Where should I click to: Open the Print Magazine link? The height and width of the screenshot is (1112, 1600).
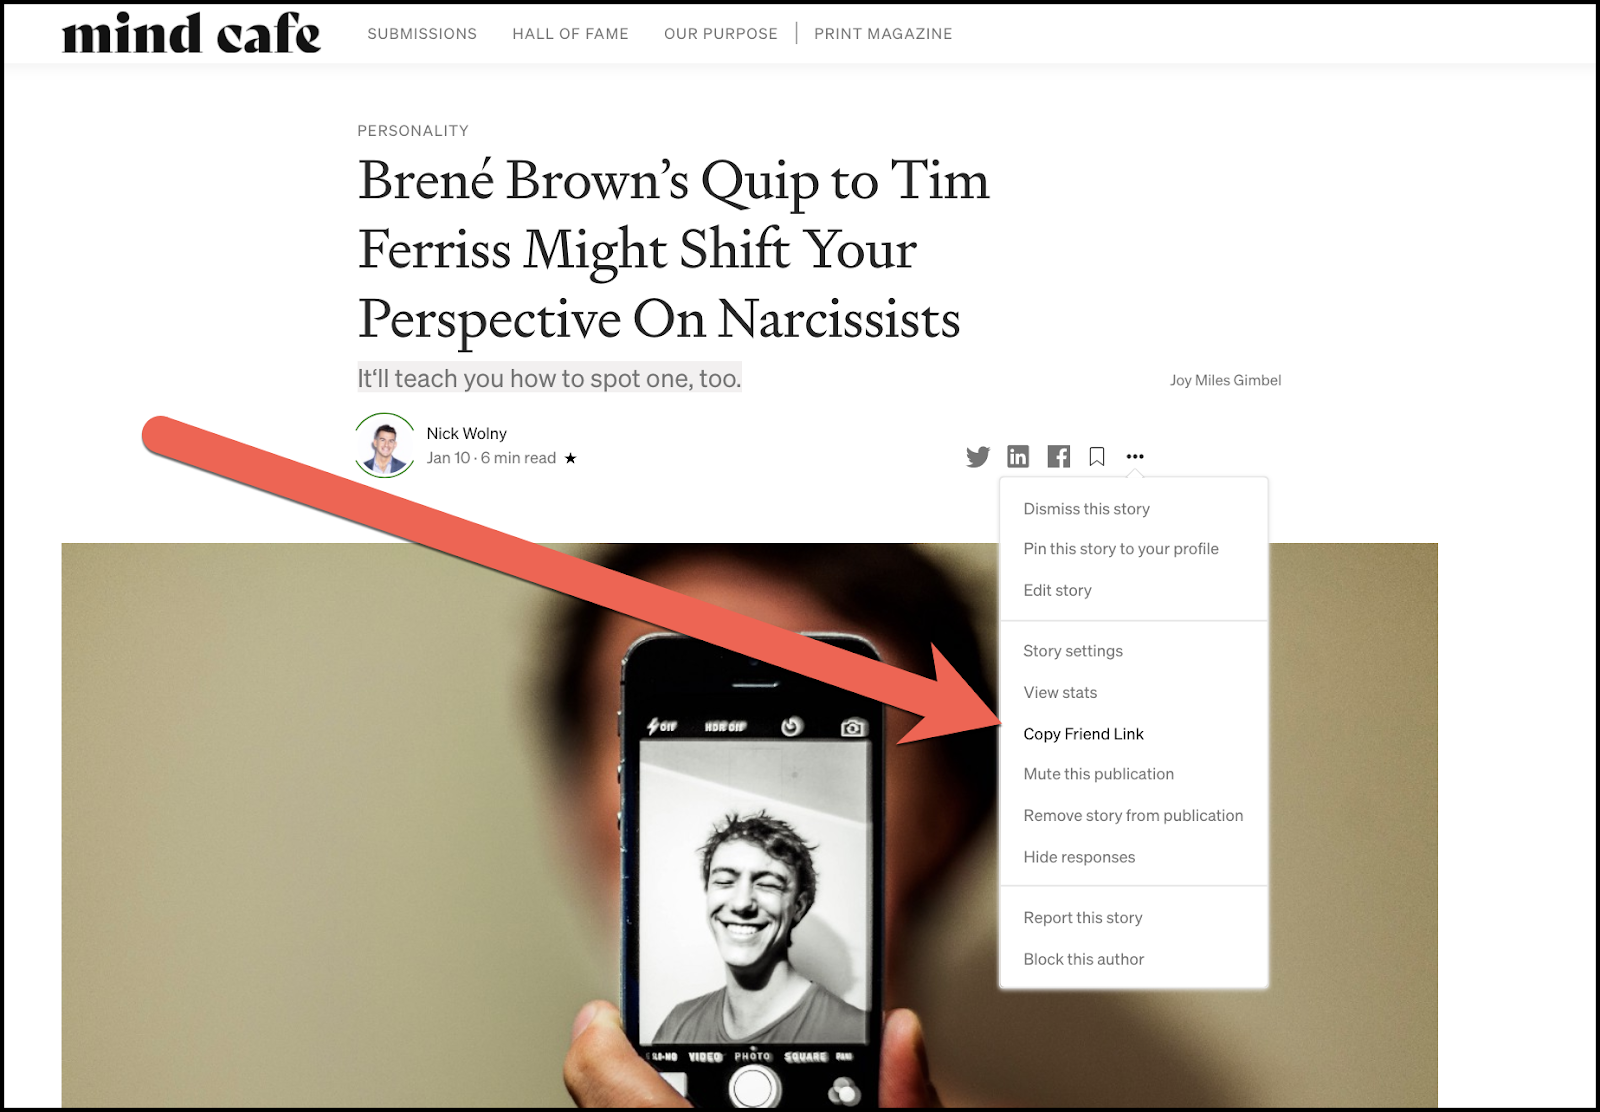(883, 34)
